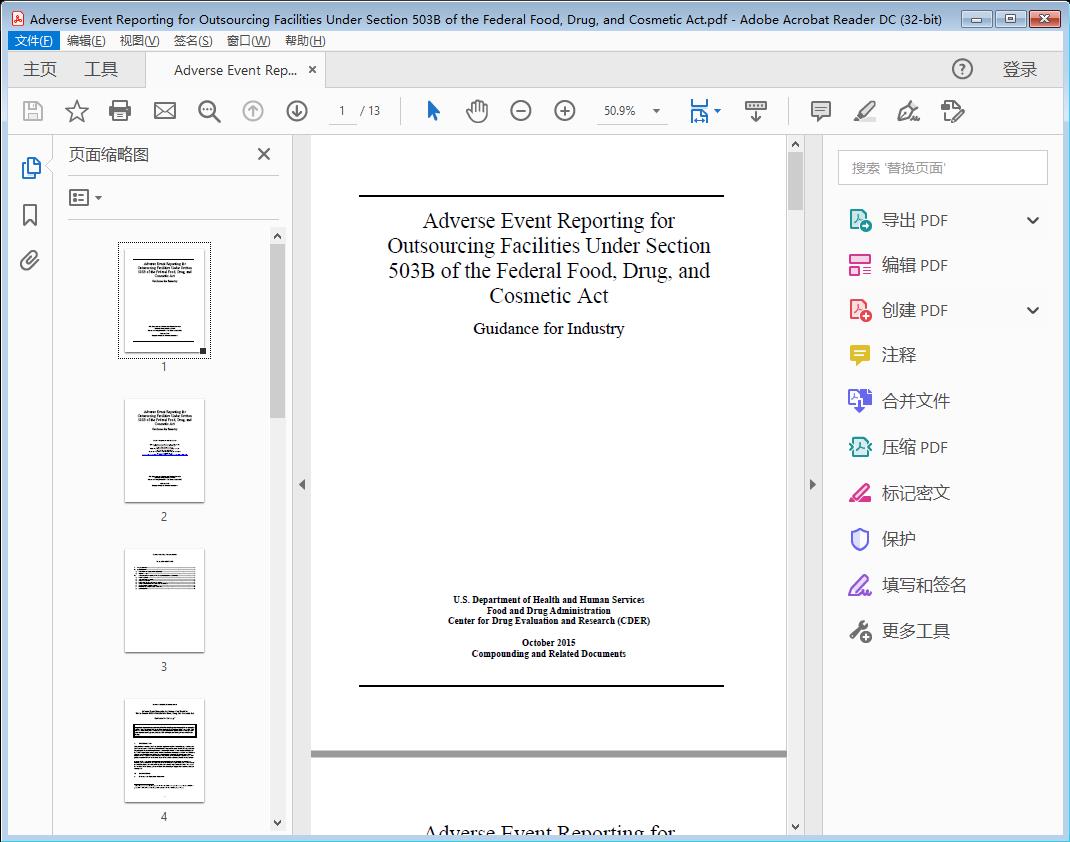Click the Print icon in the toolbar
This screenshot has width=1070, height=842.
click(x=120, y=111)
